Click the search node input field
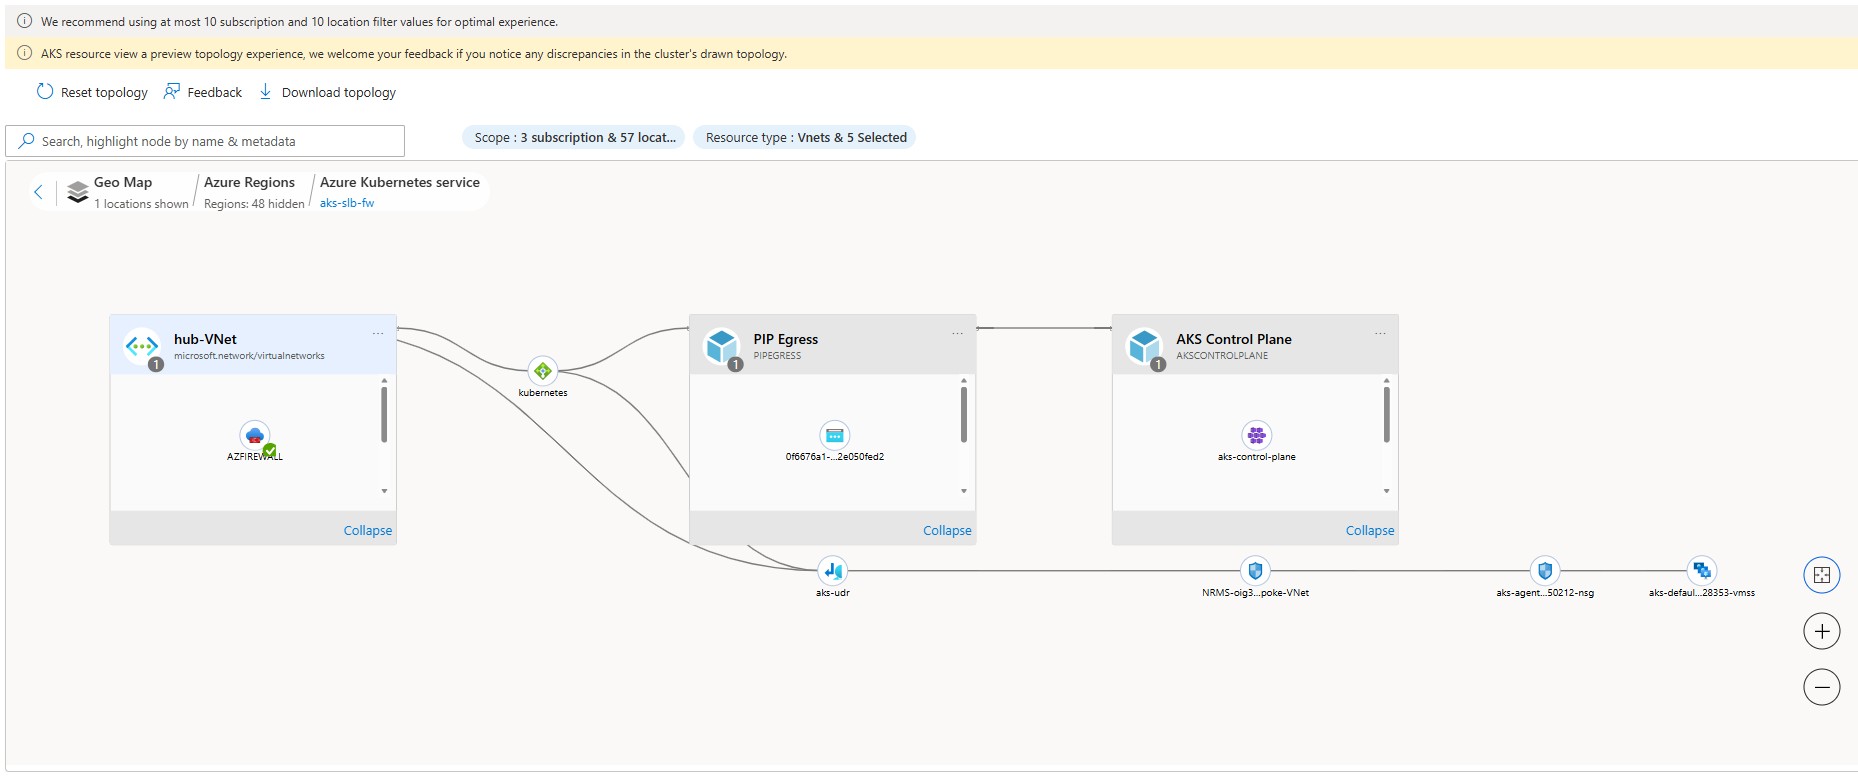Viewport: 1858px width, 782px height. [x=205, y=141]
